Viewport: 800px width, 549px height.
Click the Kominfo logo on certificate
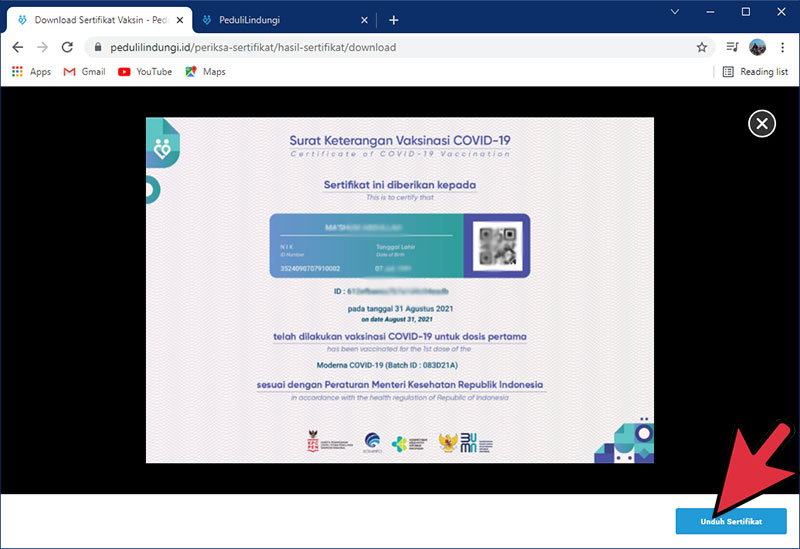(x=372, y=442)
